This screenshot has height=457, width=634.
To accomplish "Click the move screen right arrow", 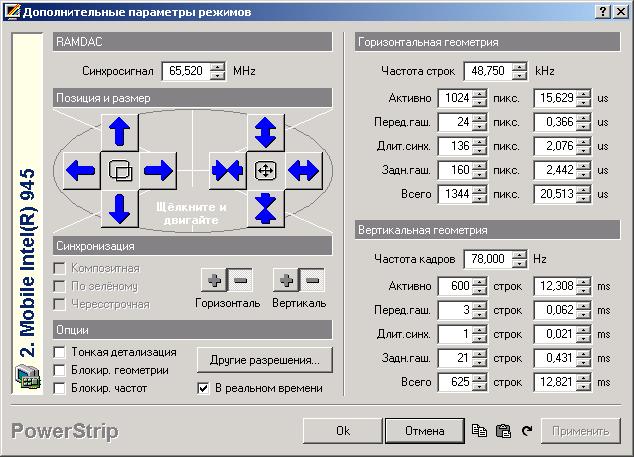I will tap(158, 171).
